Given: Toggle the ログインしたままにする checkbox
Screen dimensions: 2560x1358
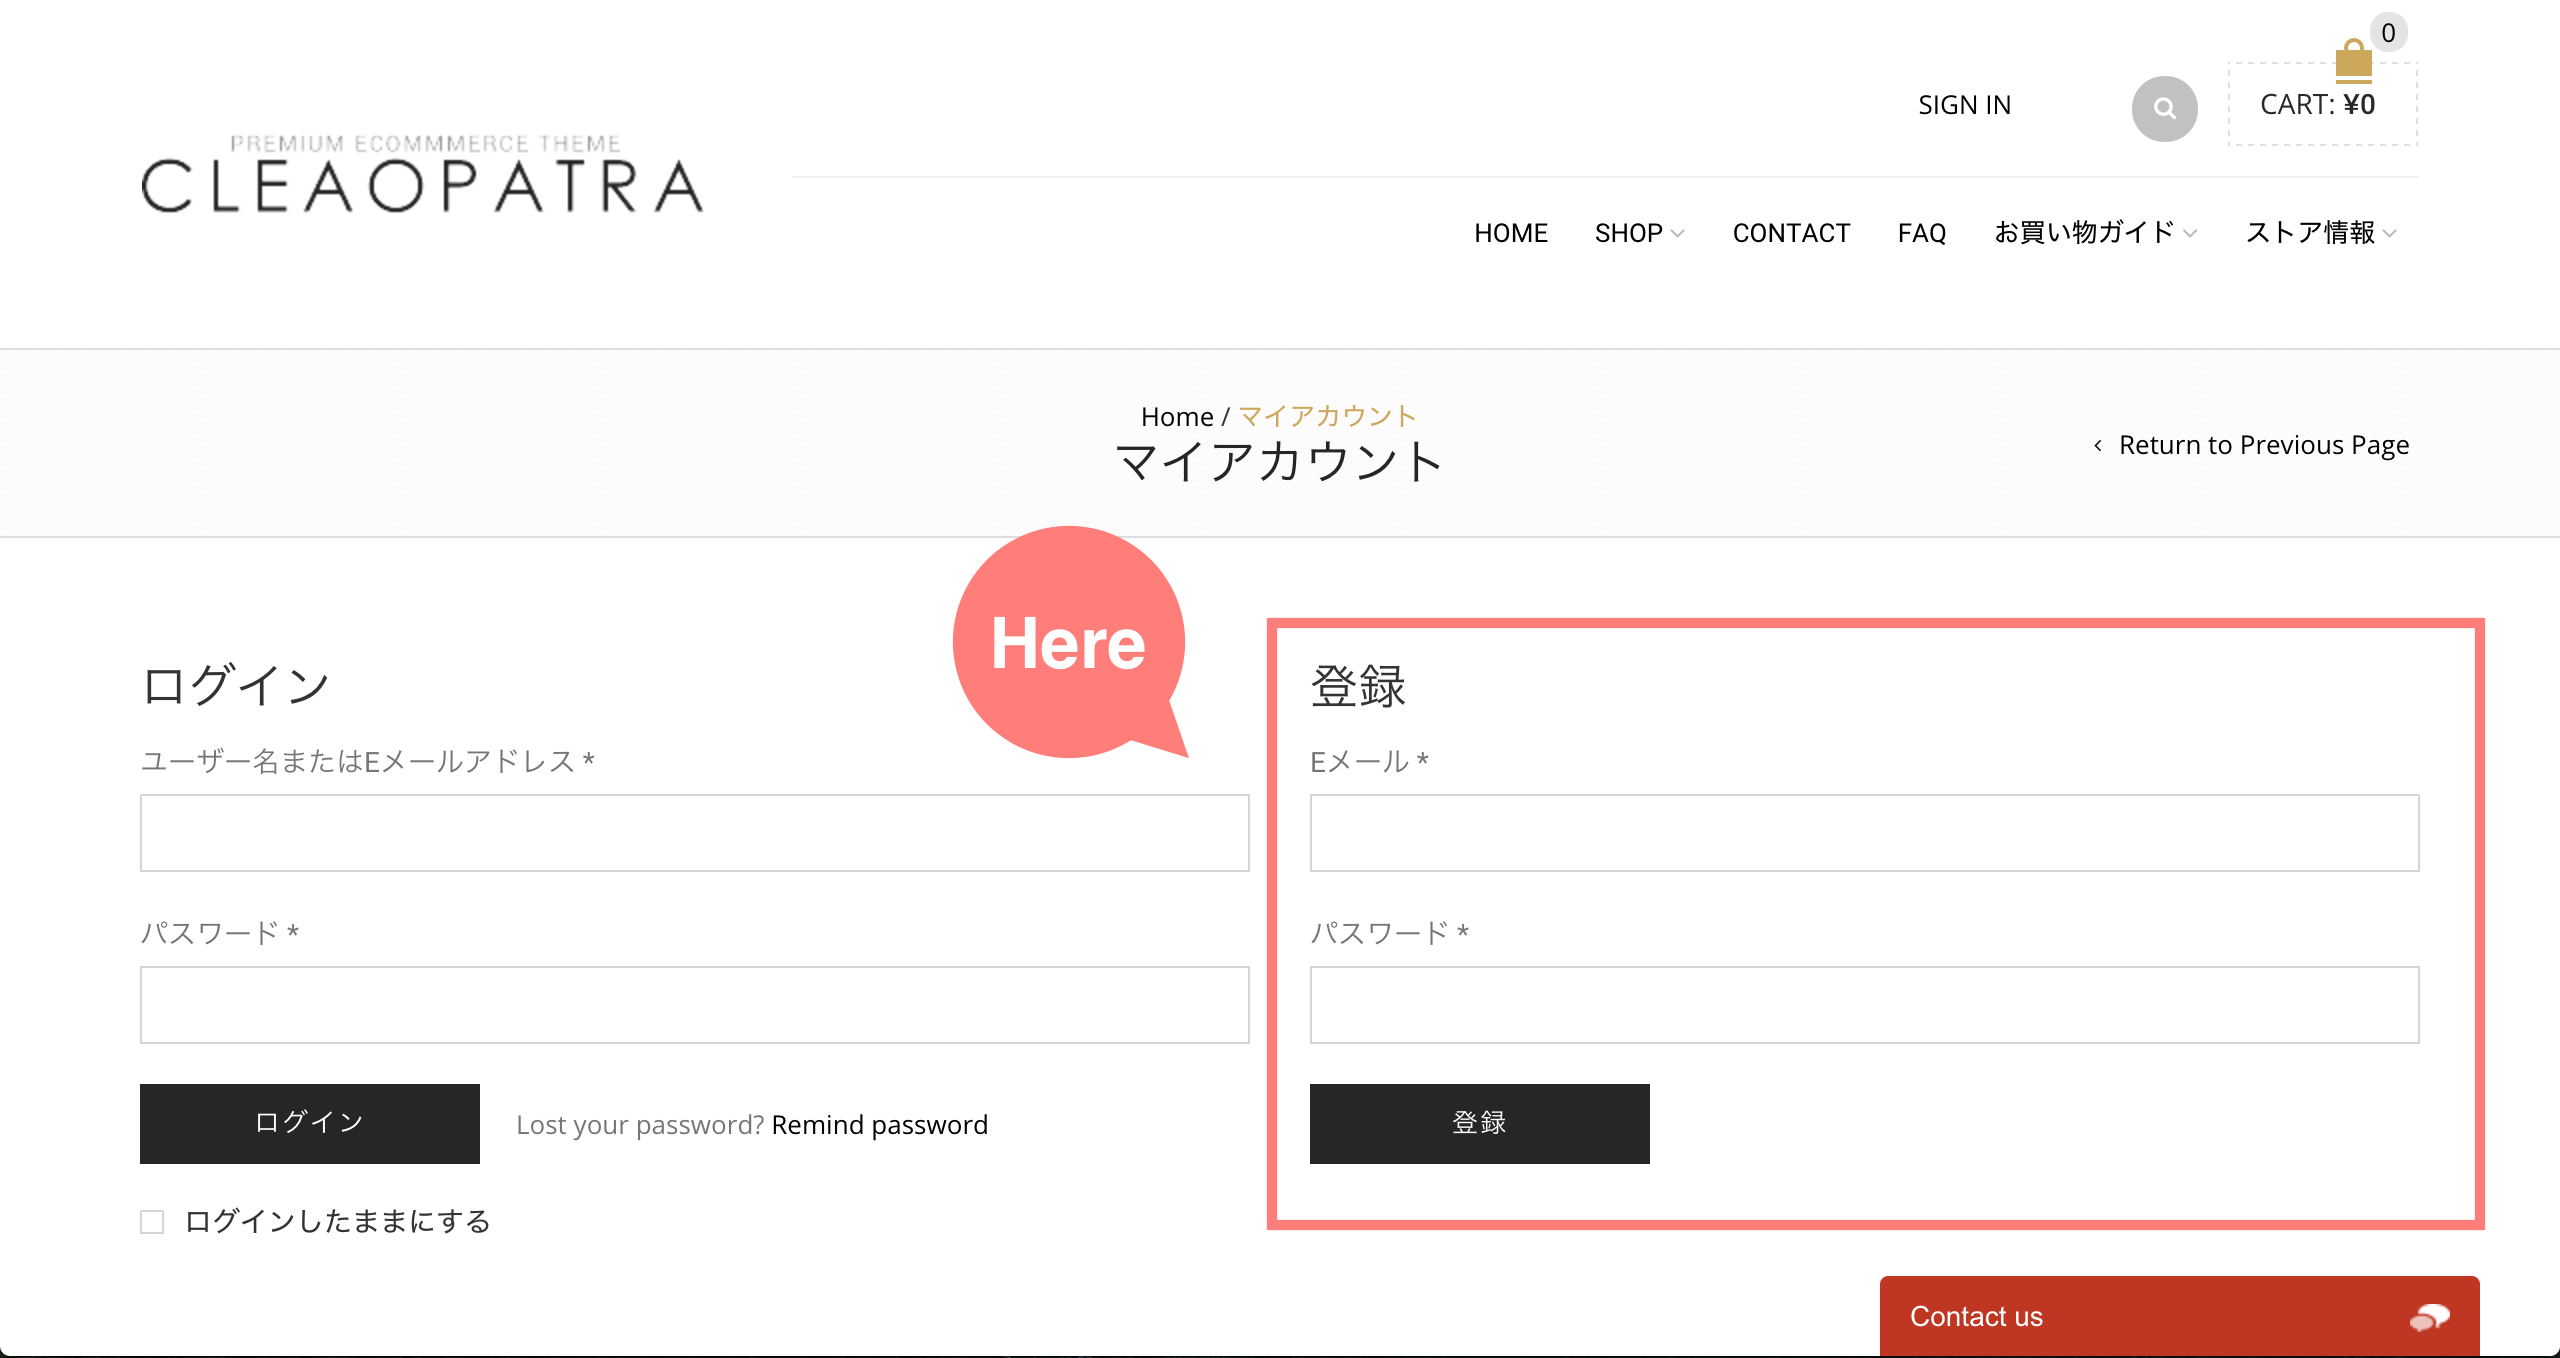Looking at the screenshot, I should point(151,1221).
